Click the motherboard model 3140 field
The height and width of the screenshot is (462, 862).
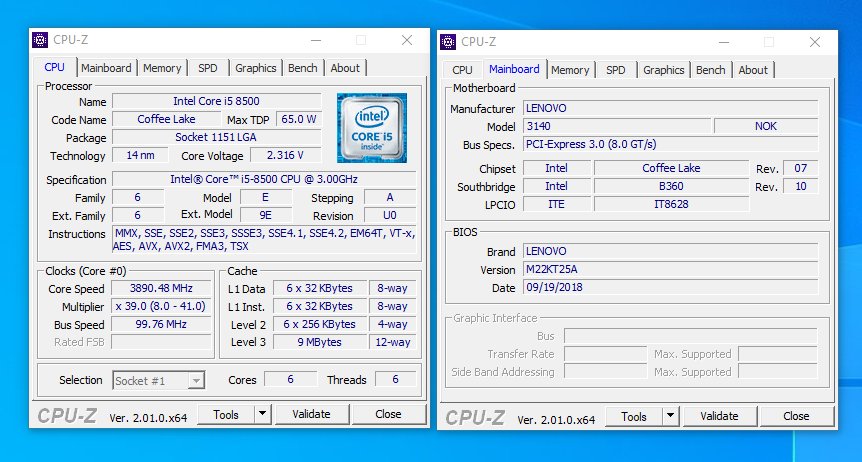[x=617, y=126]
